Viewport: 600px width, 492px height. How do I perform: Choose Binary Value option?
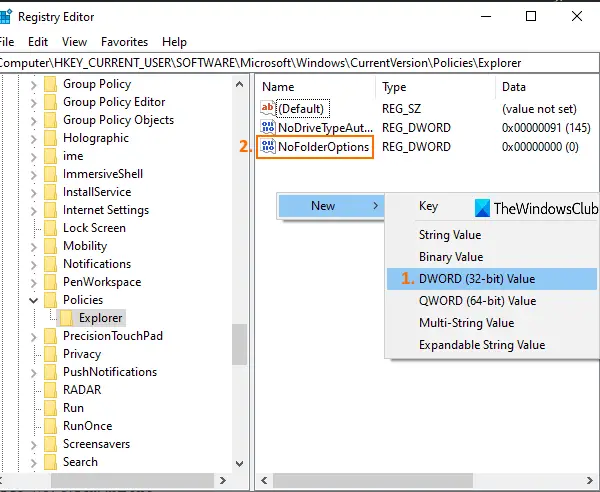click(x=492, y=257)
